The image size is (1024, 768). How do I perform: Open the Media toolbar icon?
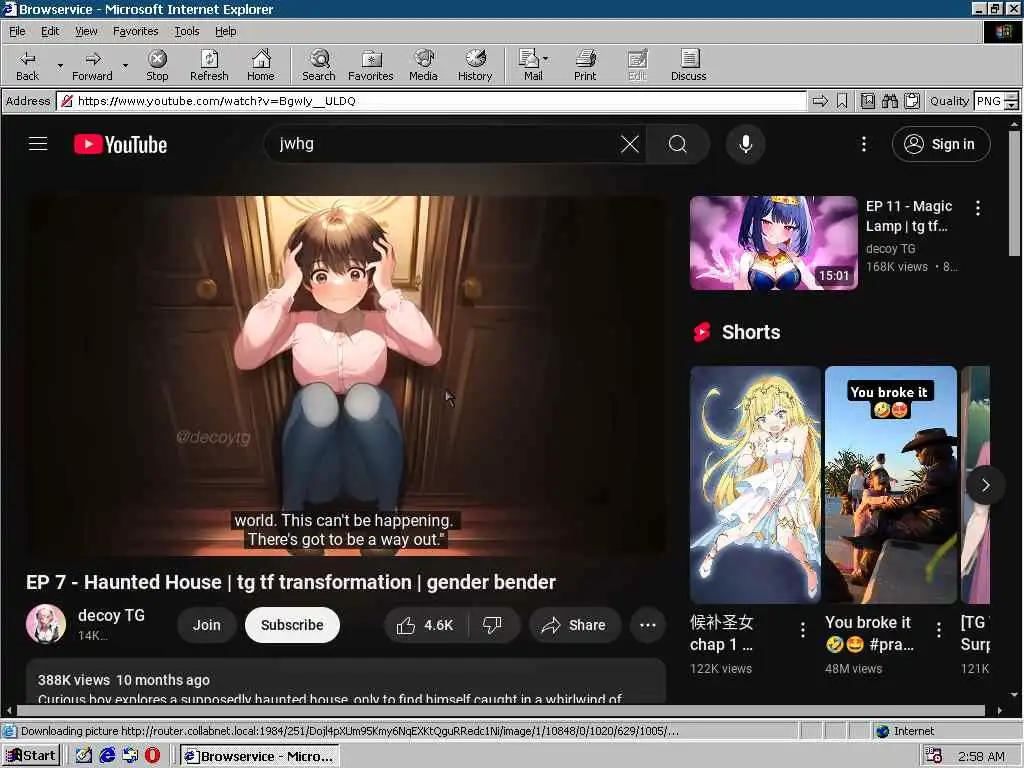tap(423, 65)
